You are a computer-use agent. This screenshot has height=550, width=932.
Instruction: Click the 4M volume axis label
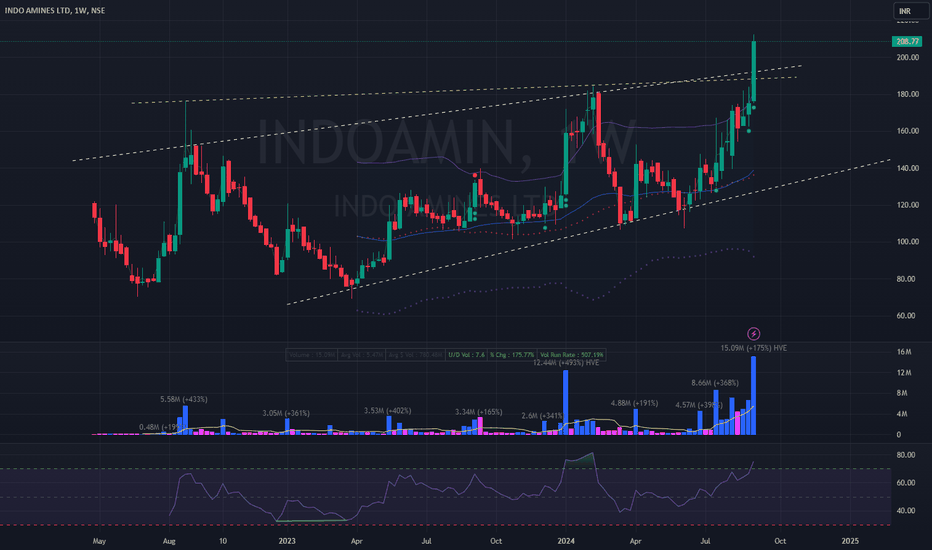[x=902, y=414]
